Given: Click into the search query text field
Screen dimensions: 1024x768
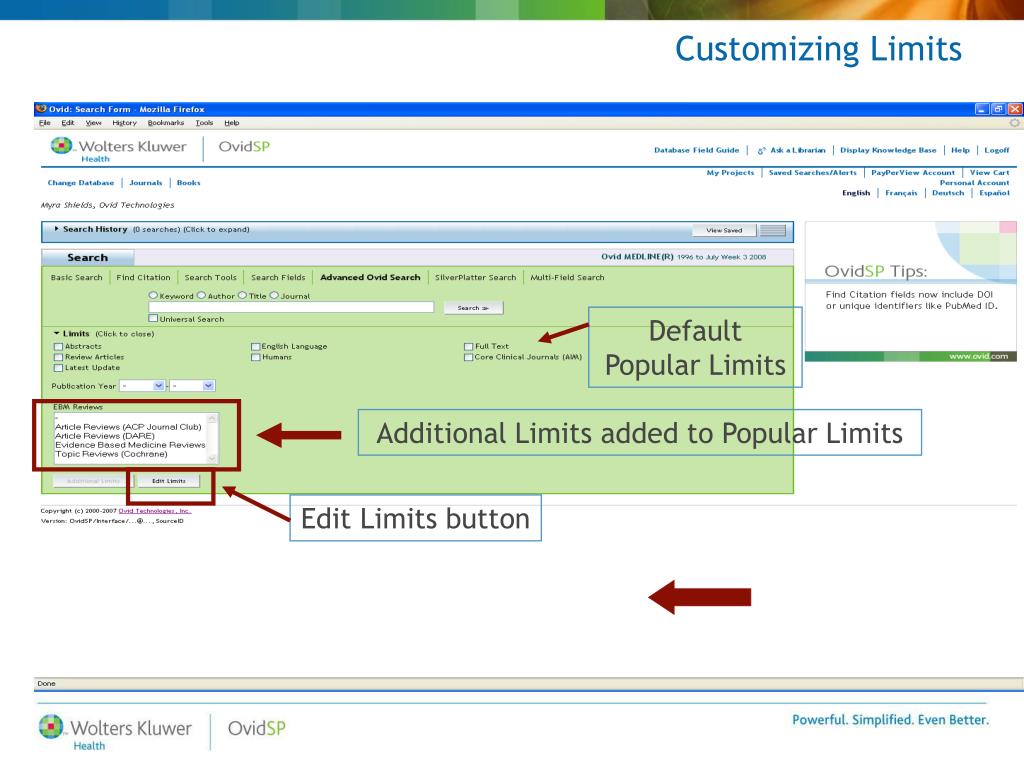Looking at the screenshot, I should coord(291,307).
